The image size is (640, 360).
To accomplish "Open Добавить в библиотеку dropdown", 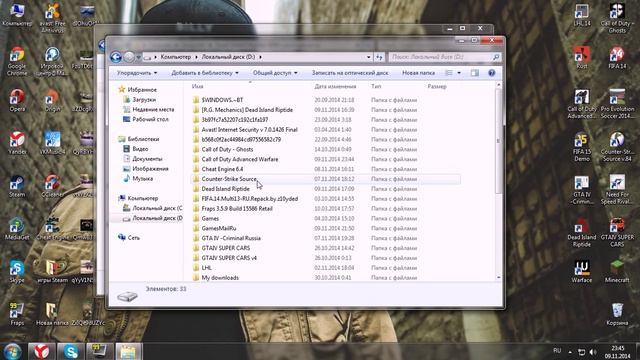I will coord(205,73).
